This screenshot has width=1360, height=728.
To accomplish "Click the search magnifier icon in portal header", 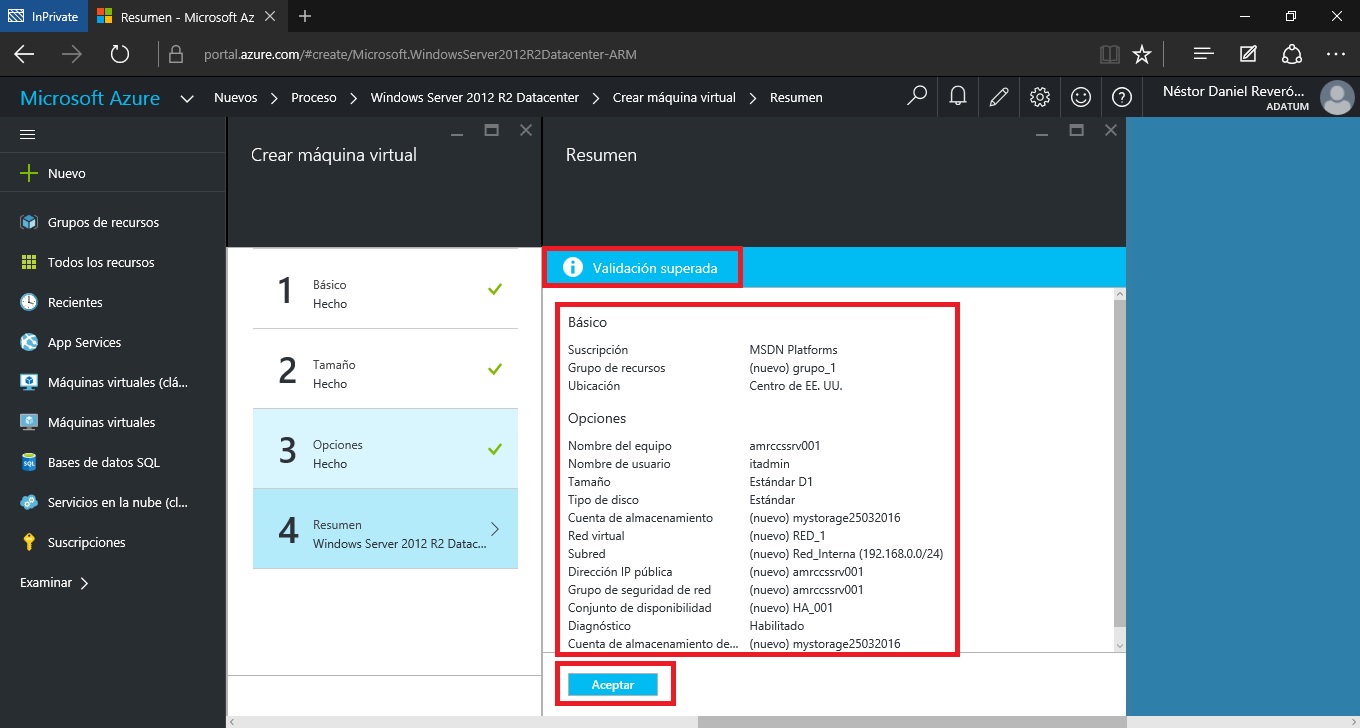I will 916,97.
